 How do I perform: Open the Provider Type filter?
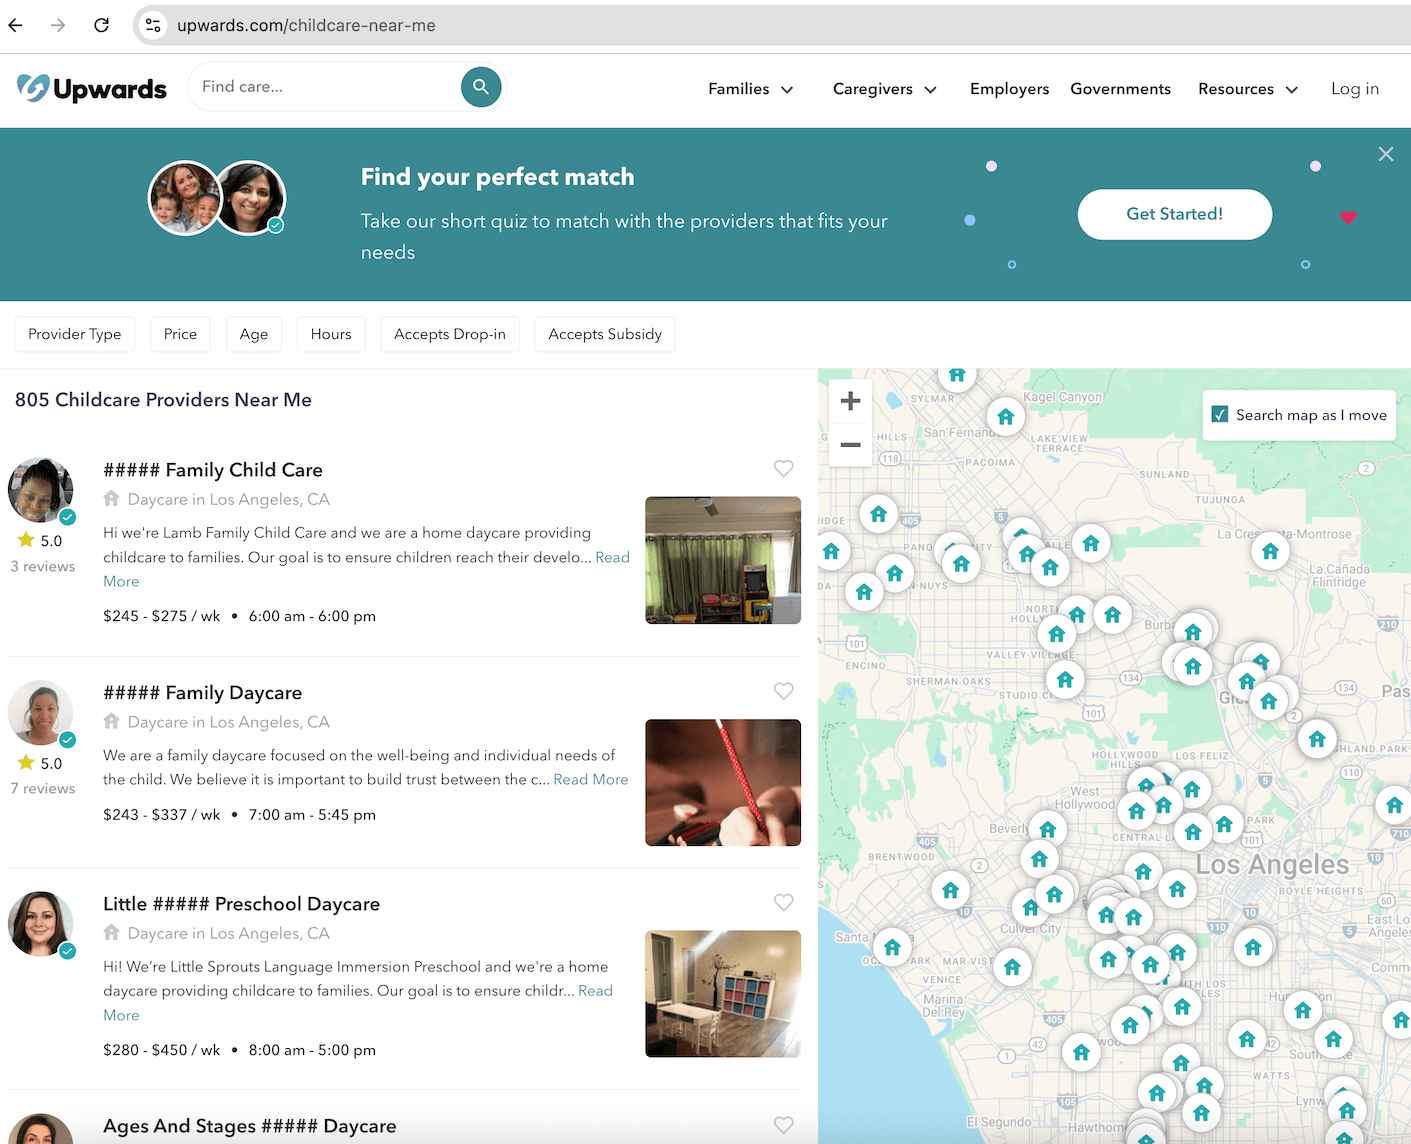tap(75, 334)
